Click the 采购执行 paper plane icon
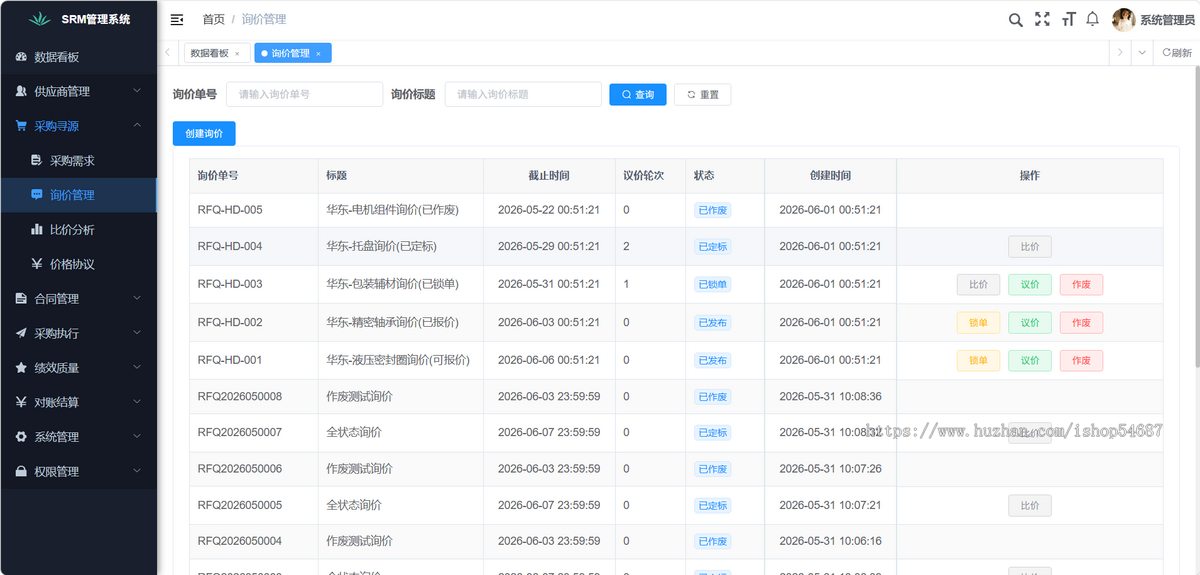The height and width of the screenshot is (575, 1200). point(22,333)
